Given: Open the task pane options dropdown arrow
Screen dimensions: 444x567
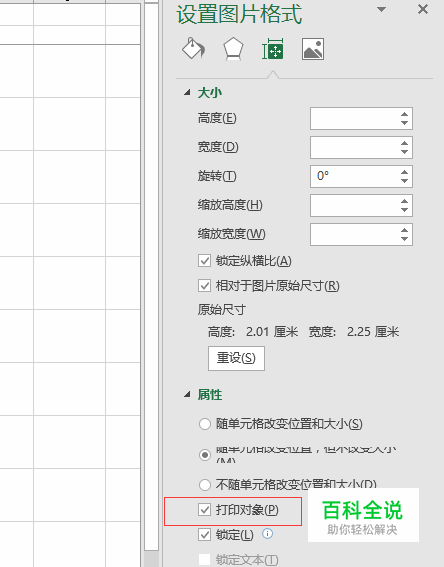Looking at the screenshot, I should [x=381, y=9].
